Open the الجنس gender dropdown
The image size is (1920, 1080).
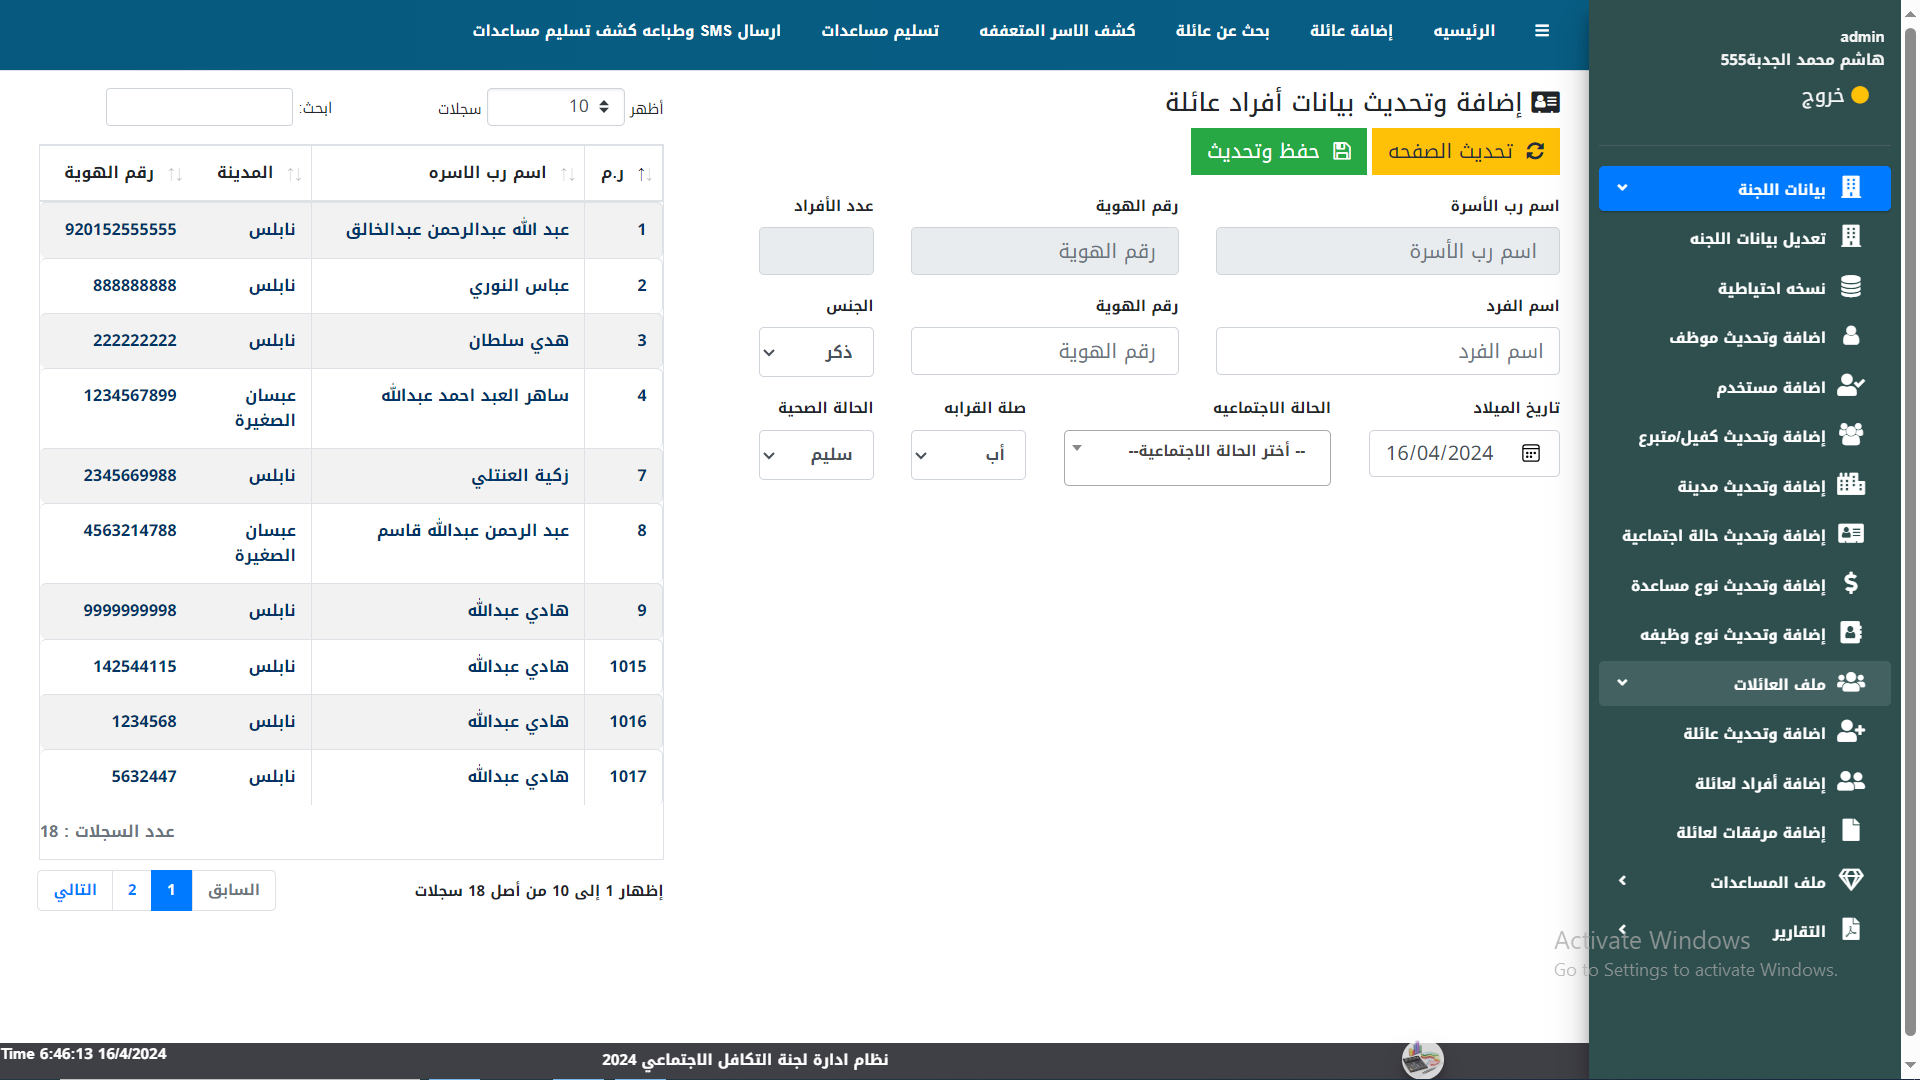(815, 352)
